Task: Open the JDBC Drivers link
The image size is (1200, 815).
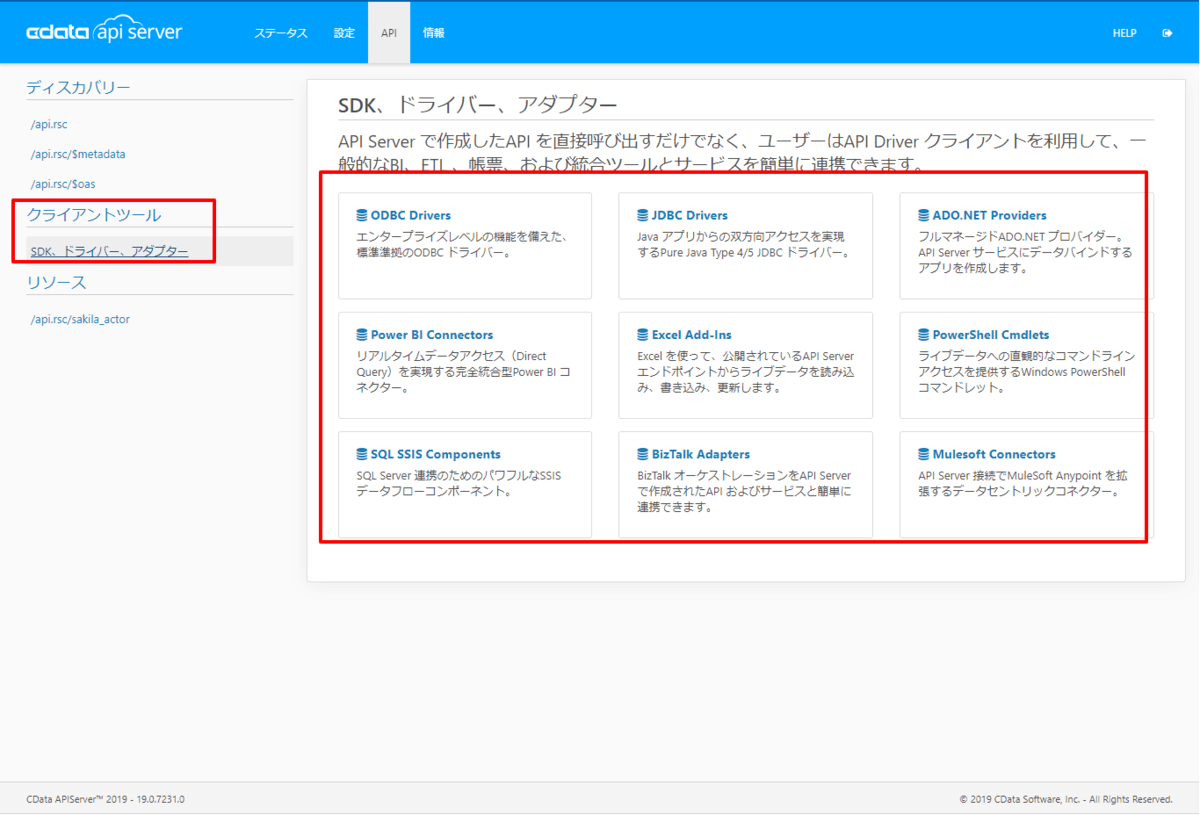Action: [x=690, y=215]
